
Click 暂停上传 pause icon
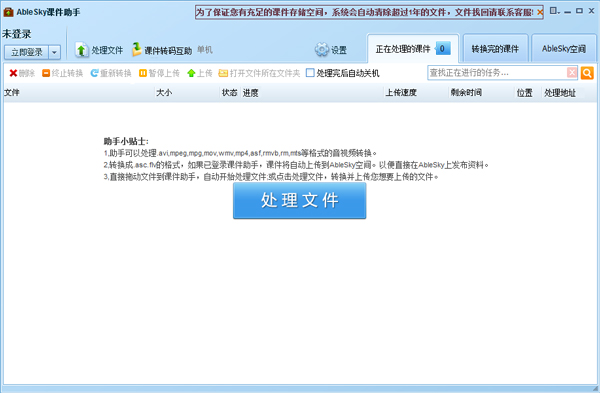click(x=143, y=73)
